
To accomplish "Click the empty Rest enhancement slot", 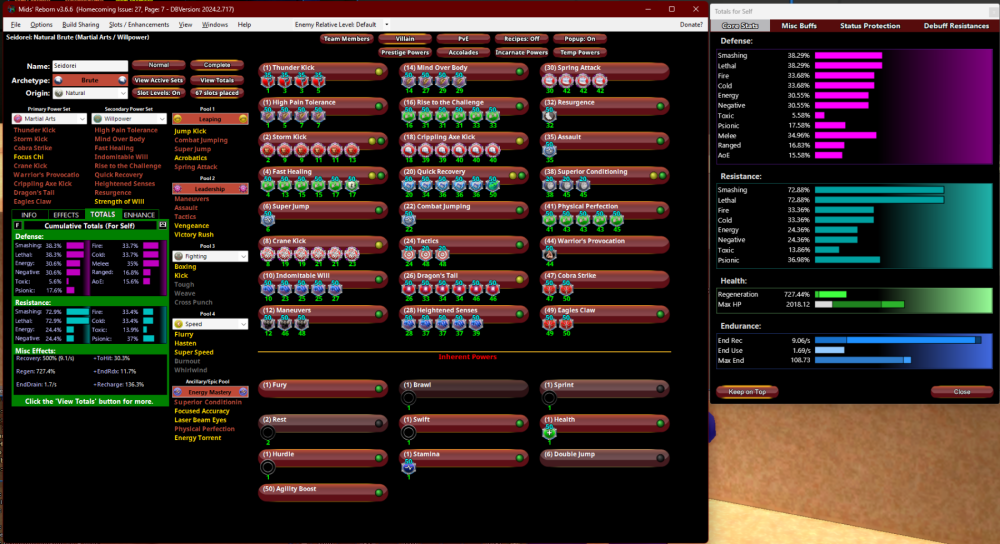I will click(267, 432).
